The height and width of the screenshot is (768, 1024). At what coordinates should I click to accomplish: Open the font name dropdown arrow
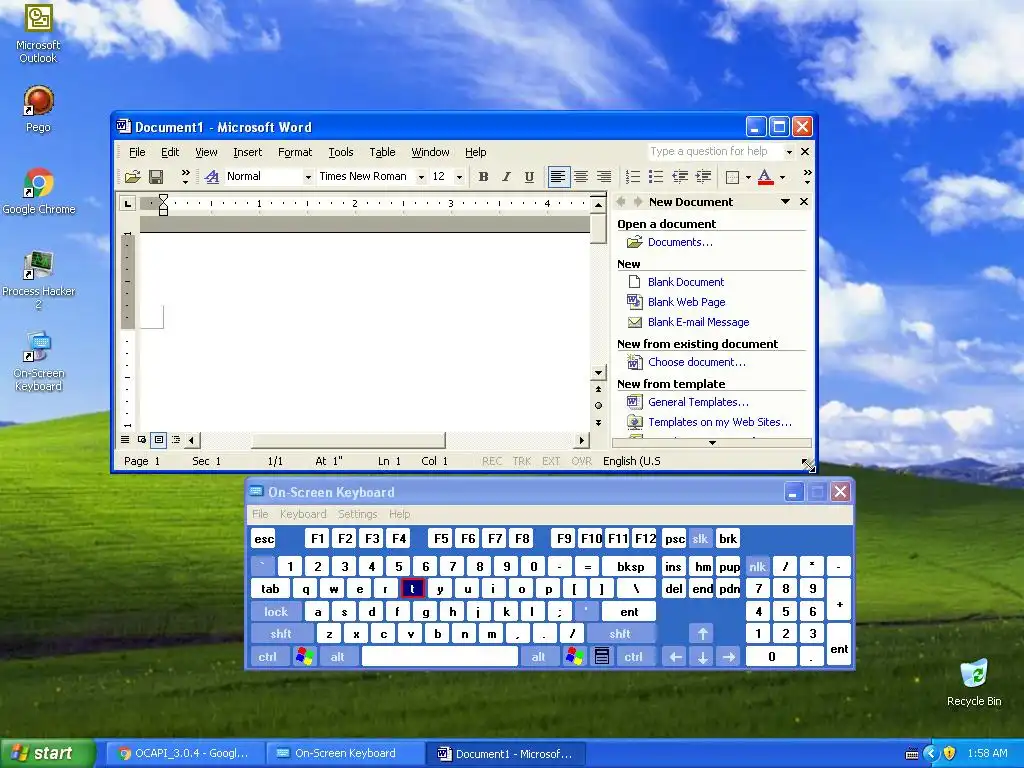point(421,177)
